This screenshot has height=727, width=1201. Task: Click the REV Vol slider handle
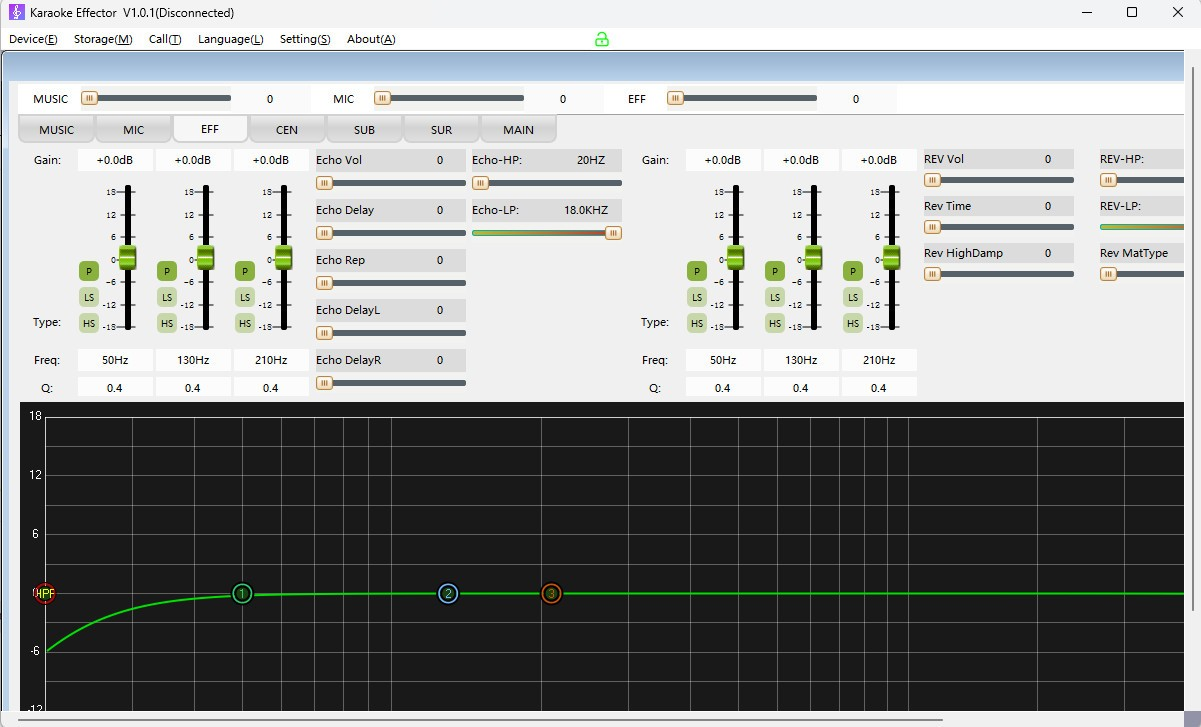click(x=932, y=180)
